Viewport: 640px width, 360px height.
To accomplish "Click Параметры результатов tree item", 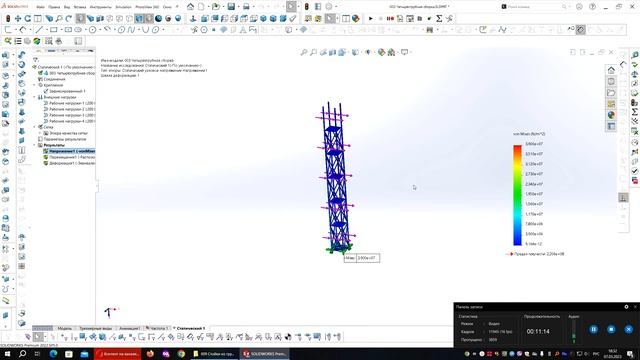I will click(62, 139).
